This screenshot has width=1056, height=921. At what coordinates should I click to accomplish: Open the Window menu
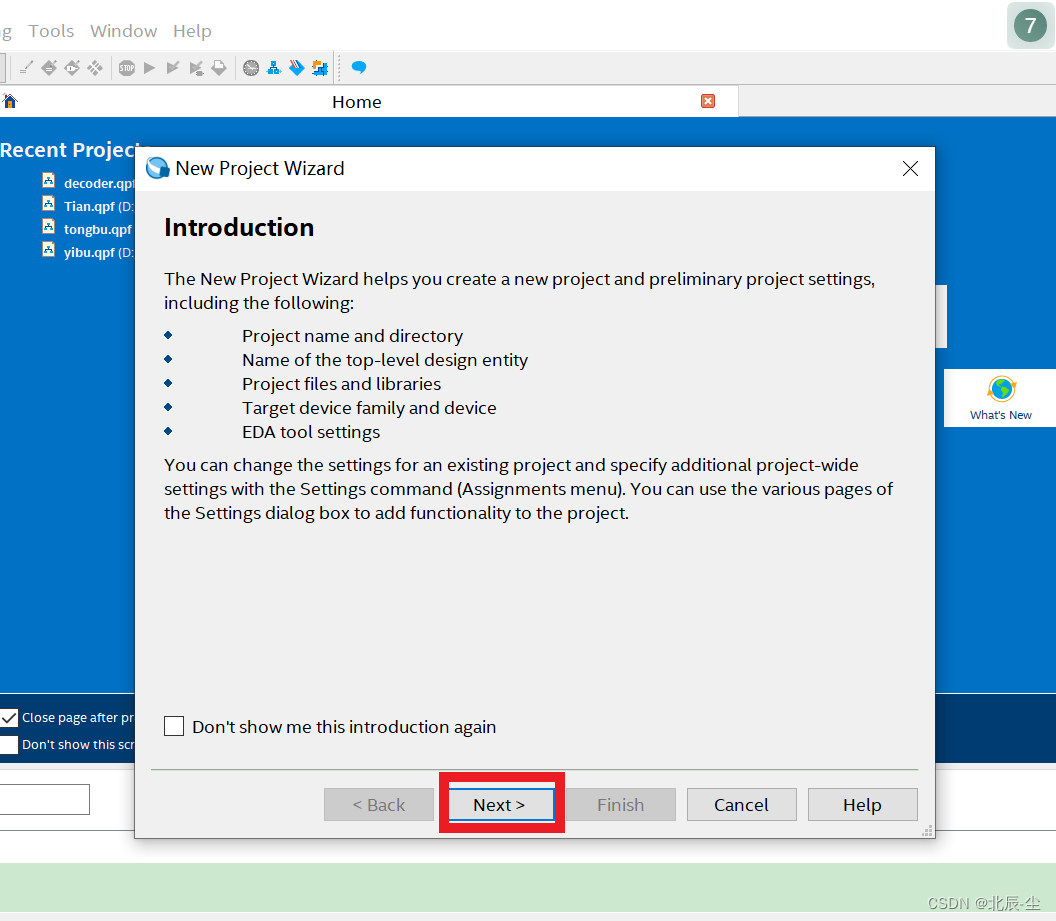pyautogui.click(x=124, y=31)
